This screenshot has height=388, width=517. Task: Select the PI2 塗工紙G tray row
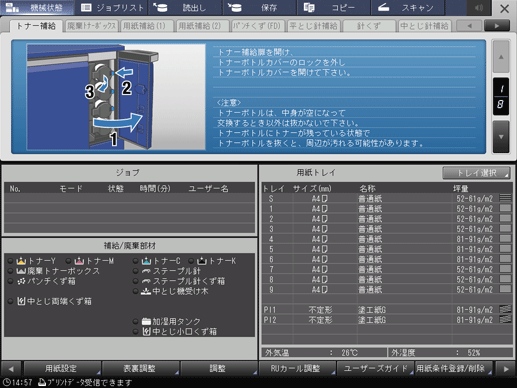coord(387,320)
